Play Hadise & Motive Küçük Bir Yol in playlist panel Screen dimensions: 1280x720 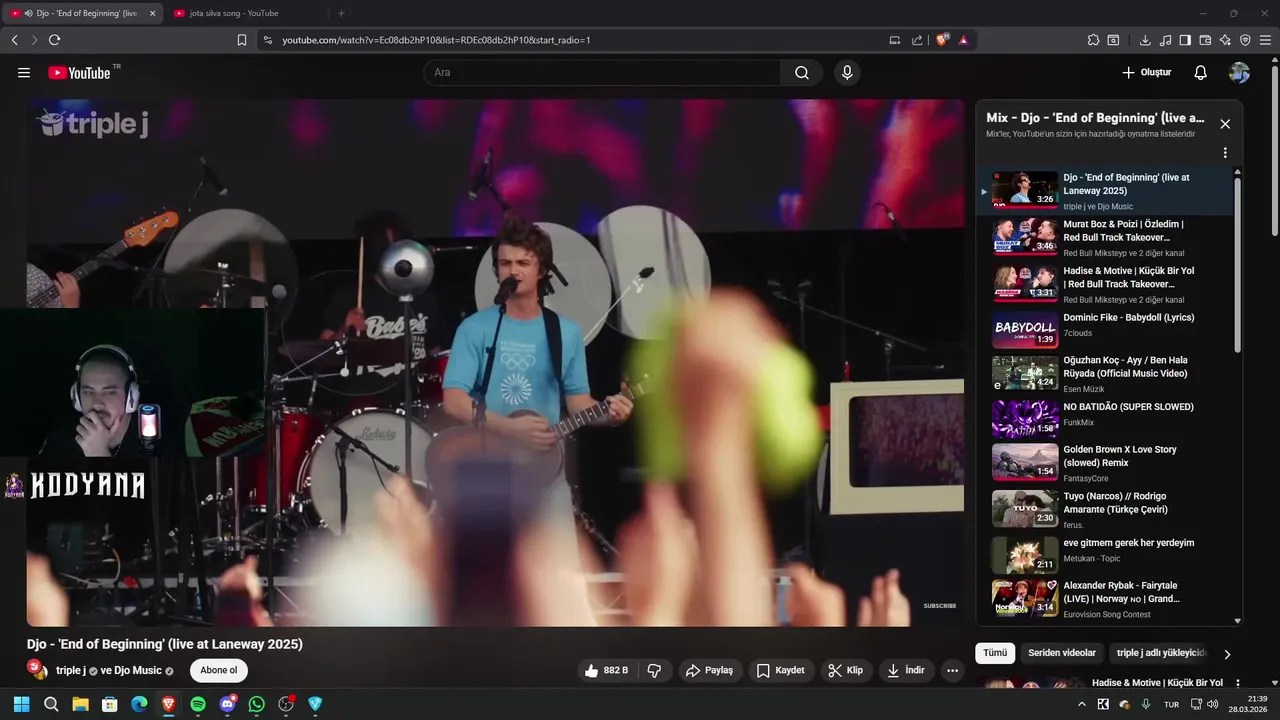click(x=1106, y=284)
